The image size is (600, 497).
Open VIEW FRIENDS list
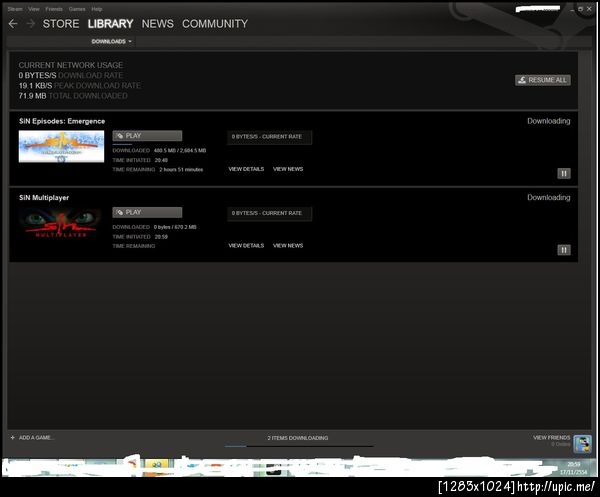[551, 438]
